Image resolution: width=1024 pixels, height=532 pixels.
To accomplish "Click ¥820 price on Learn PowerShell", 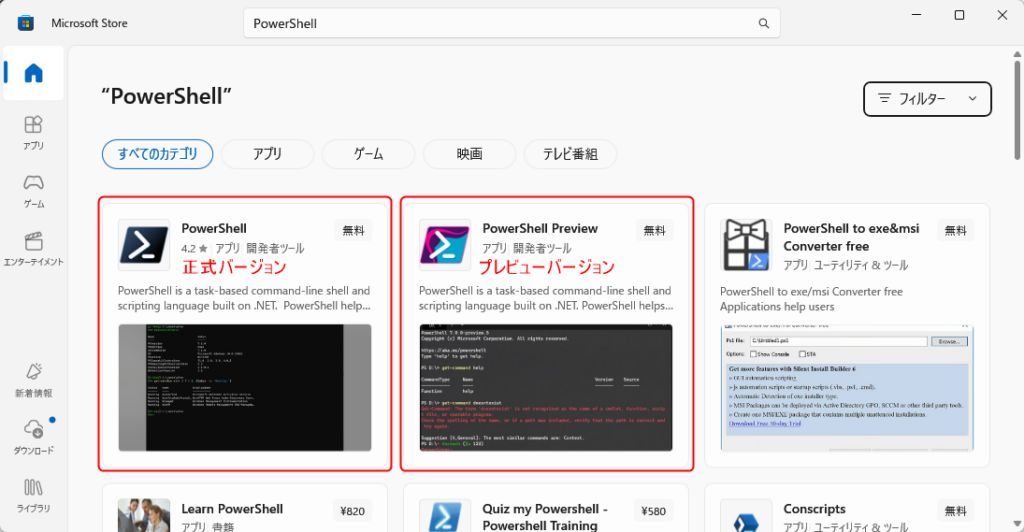I will [x=353, y=510].
